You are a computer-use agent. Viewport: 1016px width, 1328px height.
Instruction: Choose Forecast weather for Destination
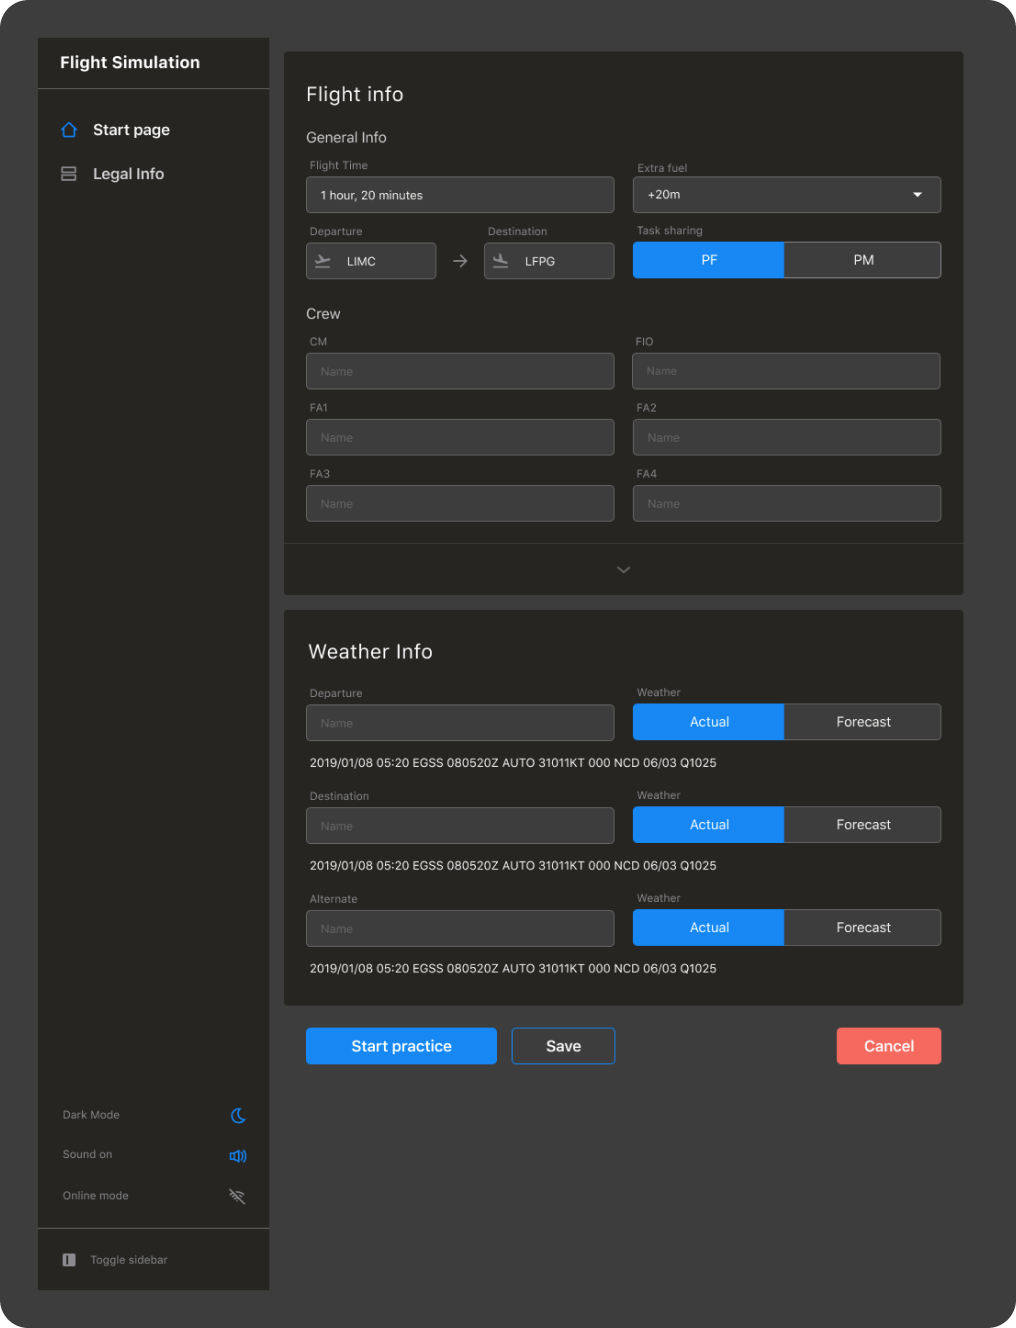point(863,825)
